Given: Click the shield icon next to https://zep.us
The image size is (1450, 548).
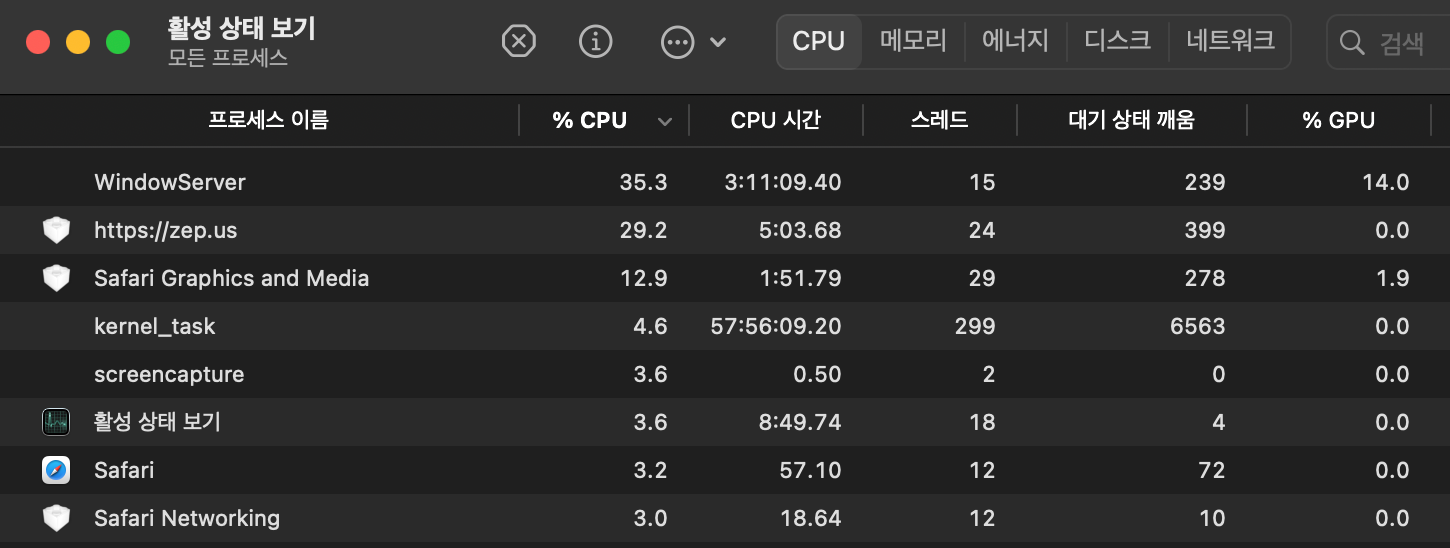Looking at the screenshot, I should click(56, 230).
